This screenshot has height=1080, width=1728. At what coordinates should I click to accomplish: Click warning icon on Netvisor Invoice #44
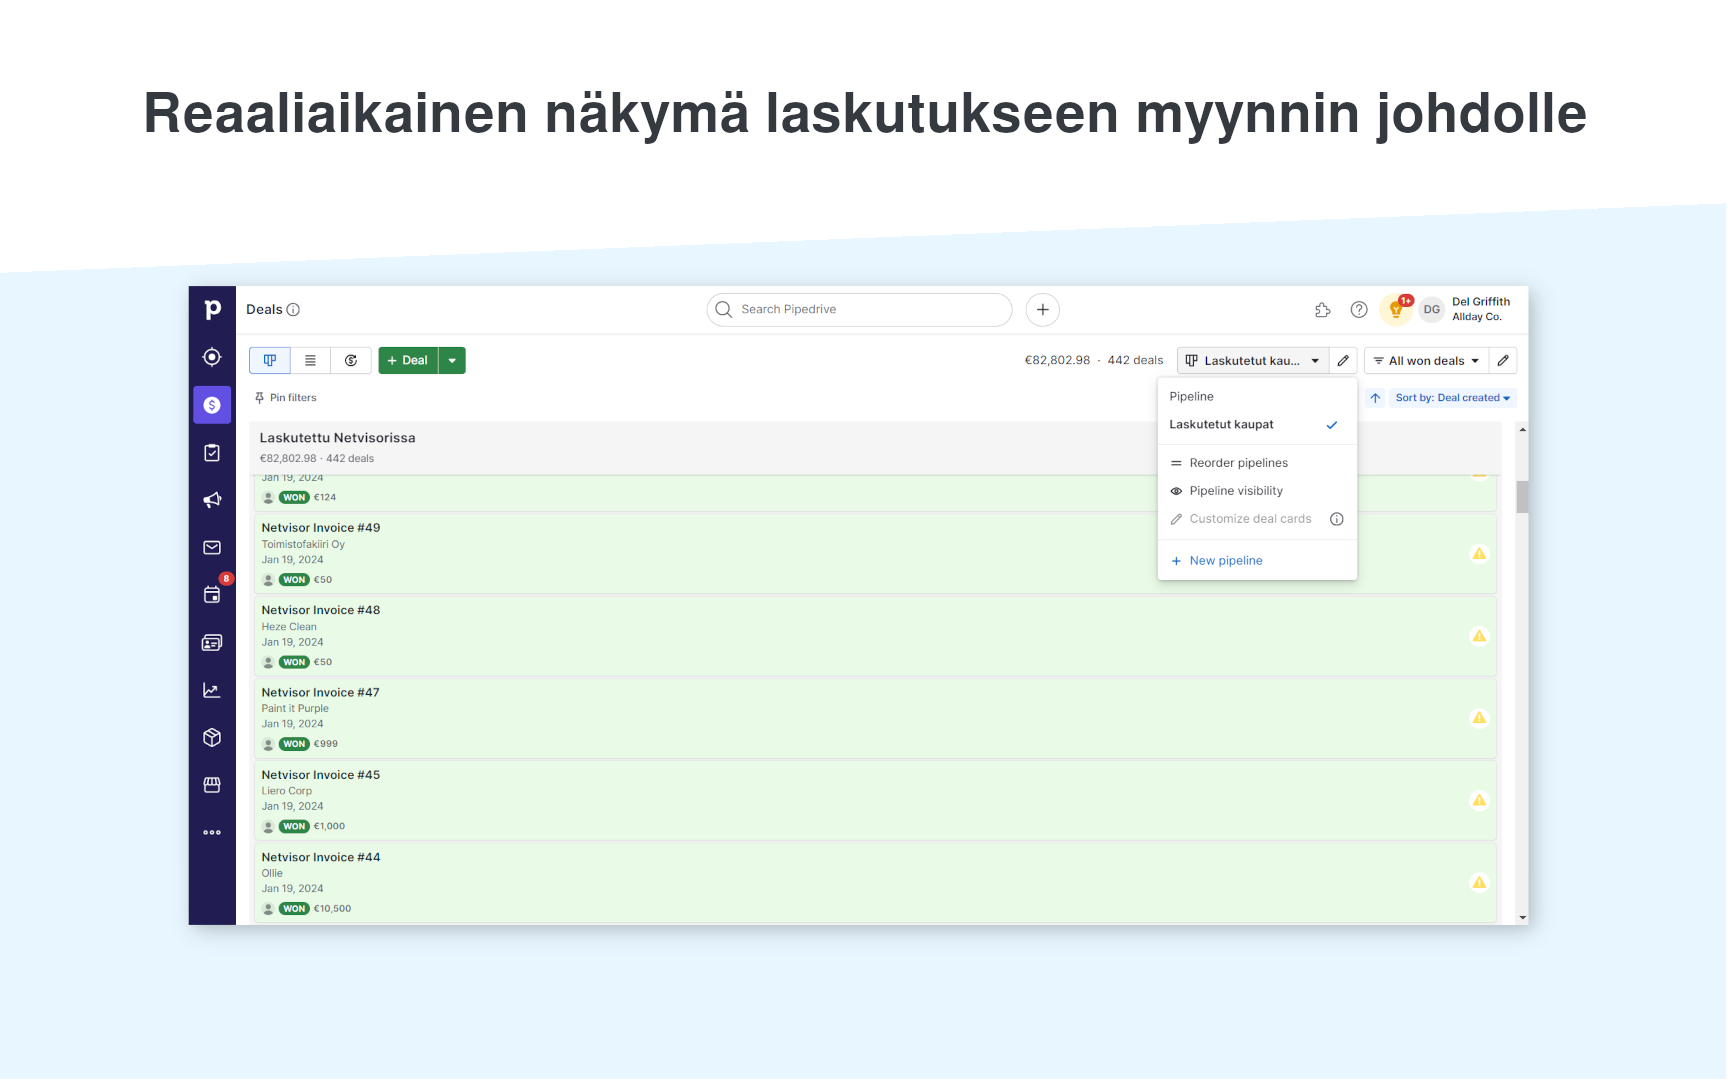tap(1479, 882)
